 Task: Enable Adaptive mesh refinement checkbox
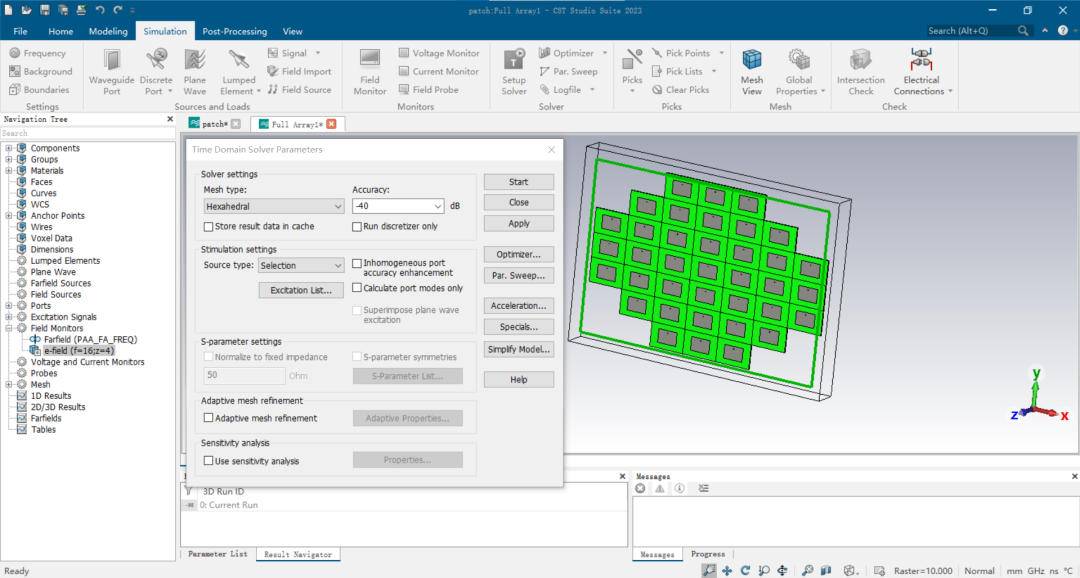(x=209, y=418)
